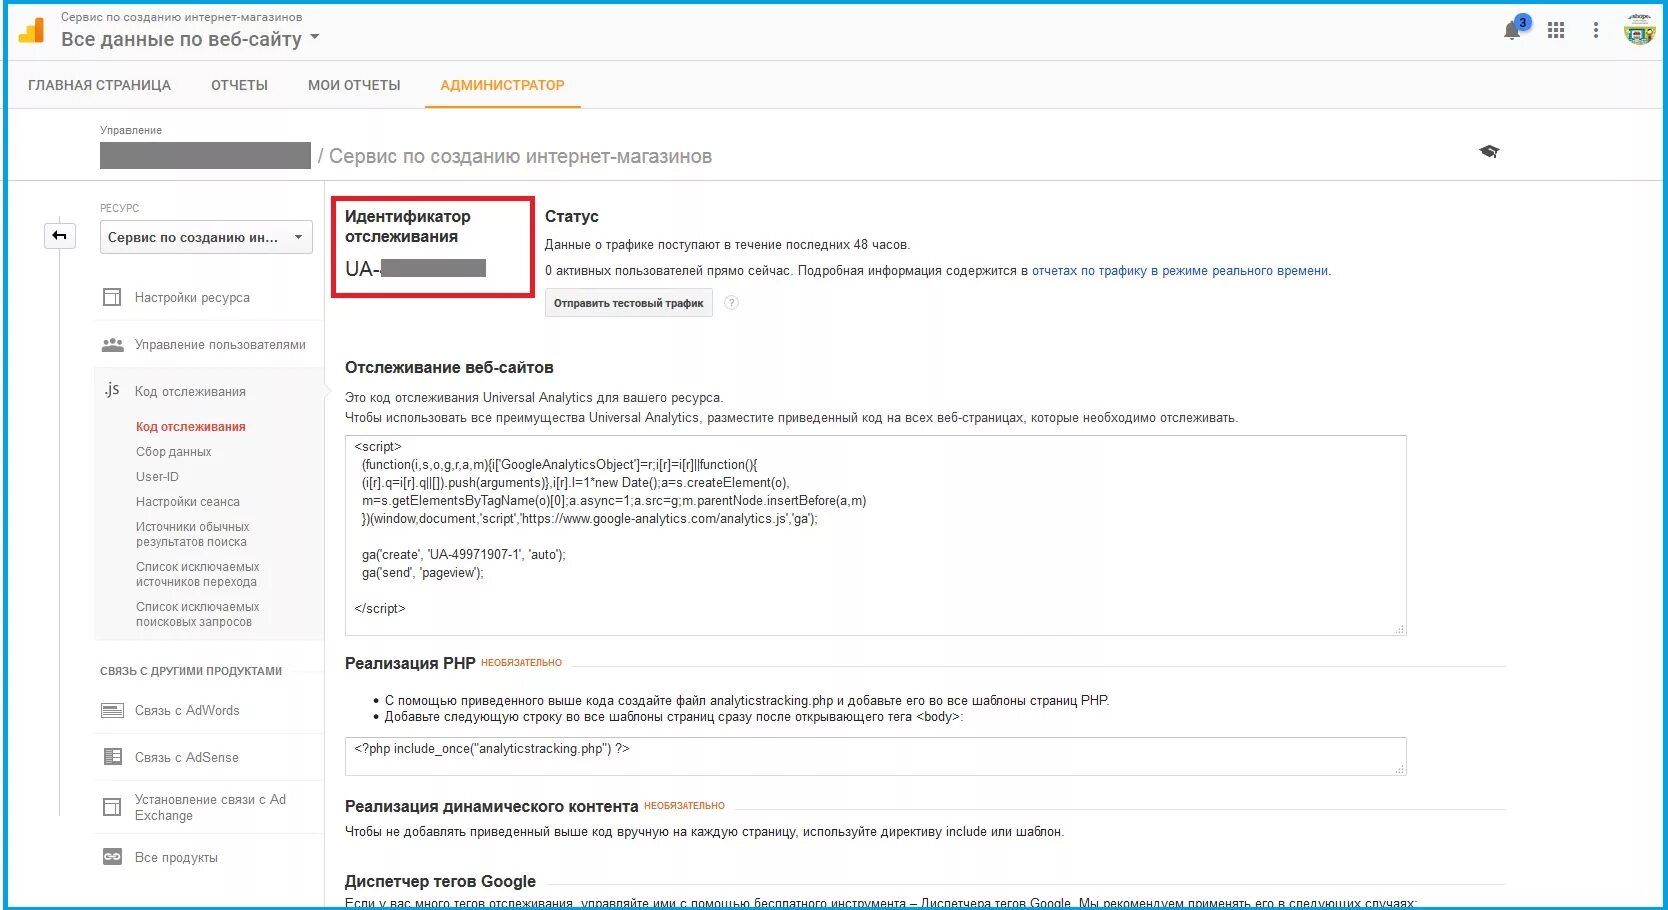Switch to МОИ ОТЧЕТЫ tab

[354, 85]
